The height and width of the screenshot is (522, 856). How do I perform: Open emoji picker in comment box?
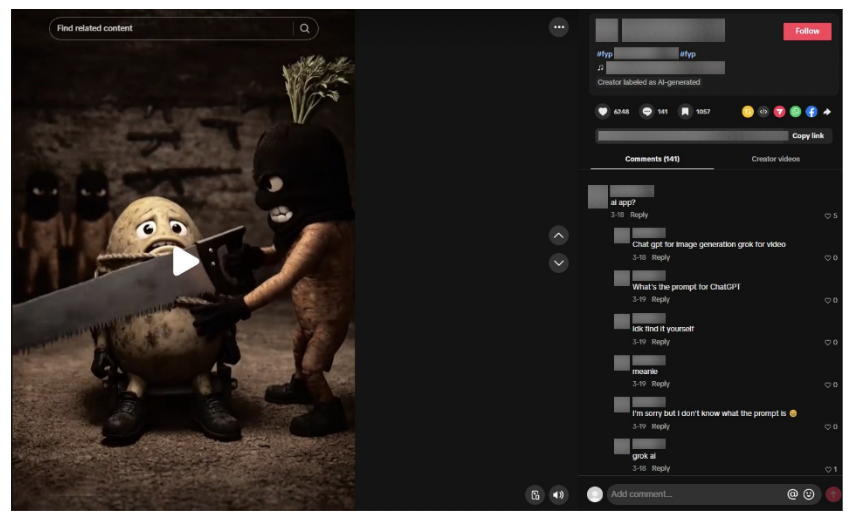pyautogui.click(x=809, y=494)
